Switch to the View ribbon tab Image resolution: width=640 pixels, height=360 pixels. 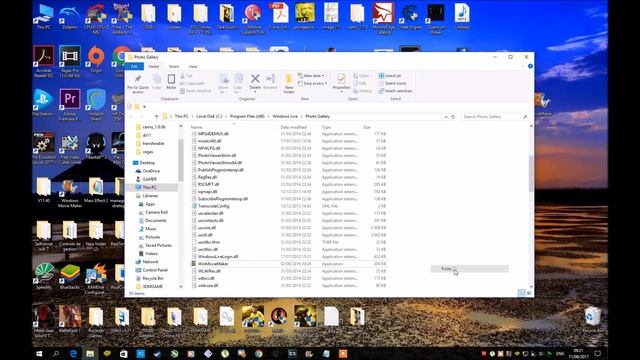193,66
